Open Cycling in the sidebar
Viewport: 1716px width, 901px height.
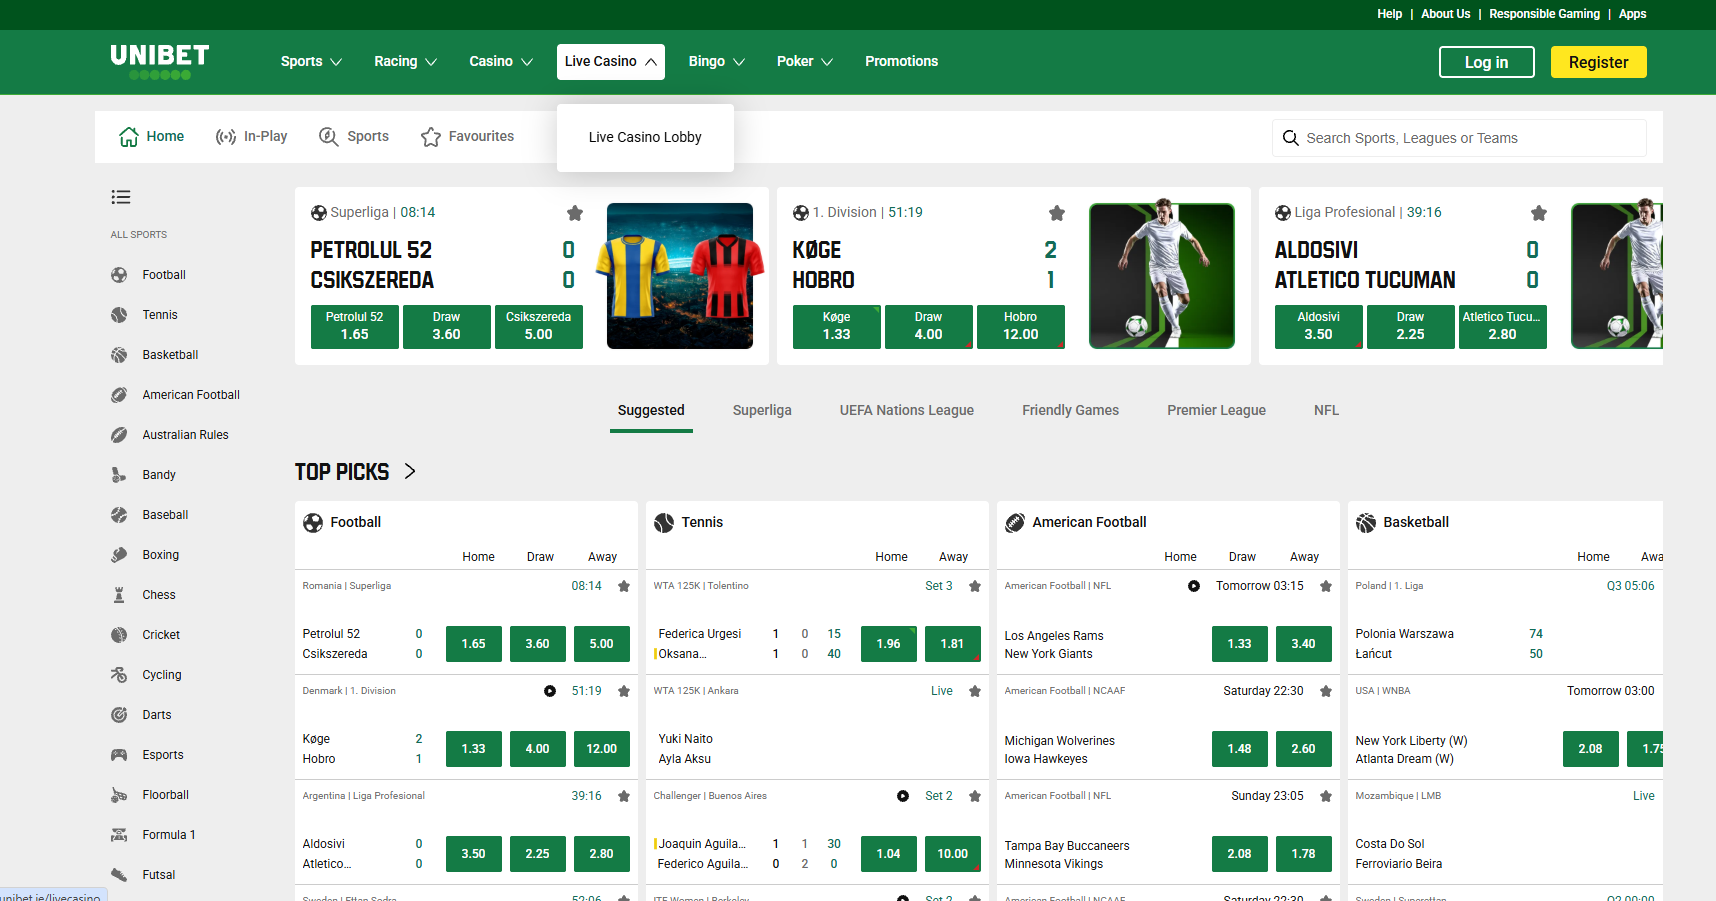[162, 675]
